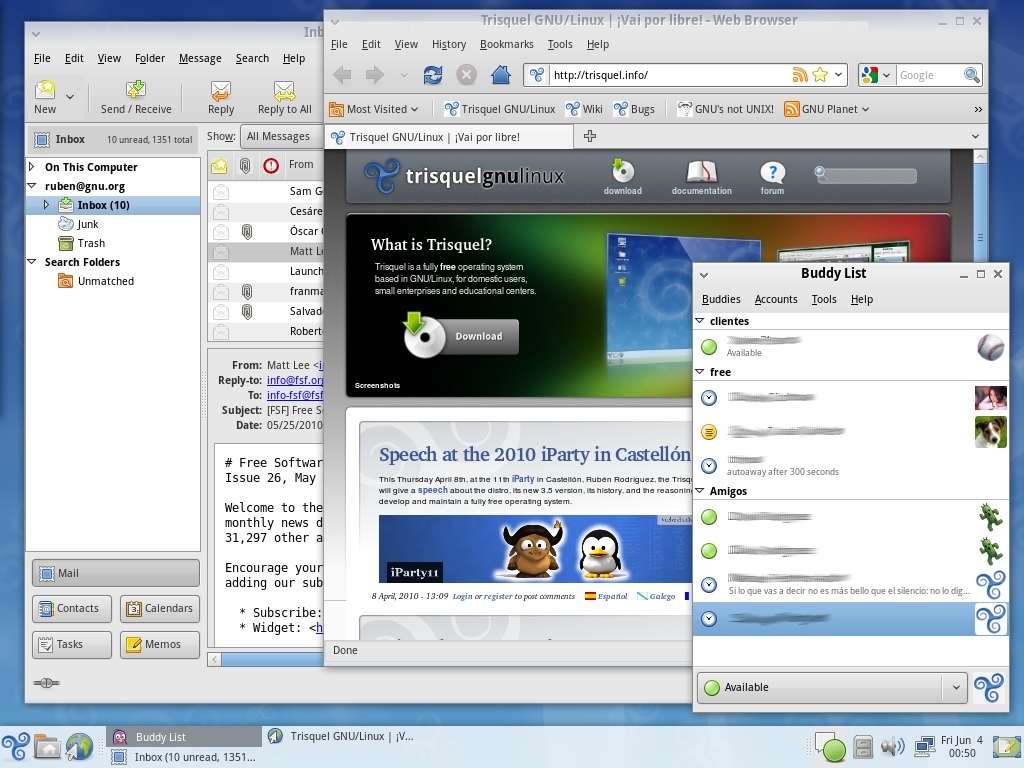The width and height of the screenshot is (1024, 768).
Task: Select the Junk folder
Action: [x=88, y=224]
